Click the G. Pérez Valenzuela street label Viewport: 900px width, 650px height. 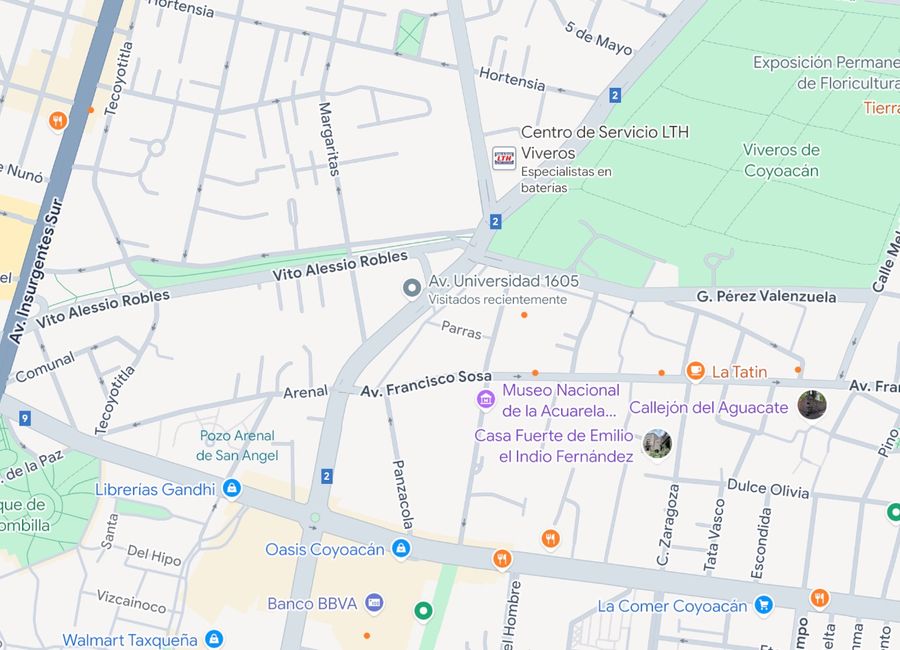(x=766, y=296)
